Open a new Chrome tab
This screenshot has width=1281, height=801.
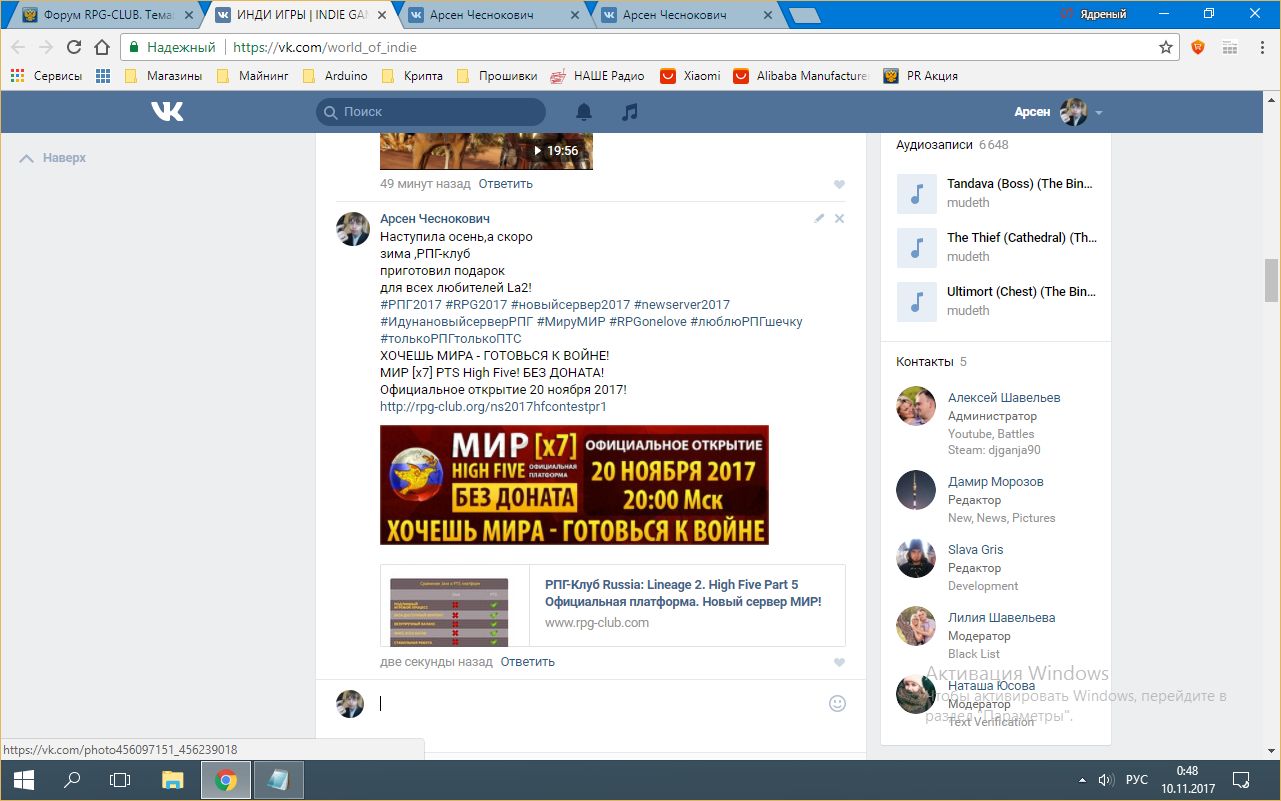803,15
